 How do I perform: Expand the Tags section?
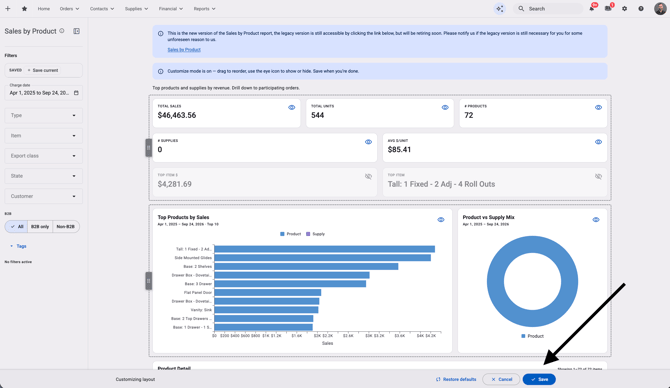(x=18, y=246)
